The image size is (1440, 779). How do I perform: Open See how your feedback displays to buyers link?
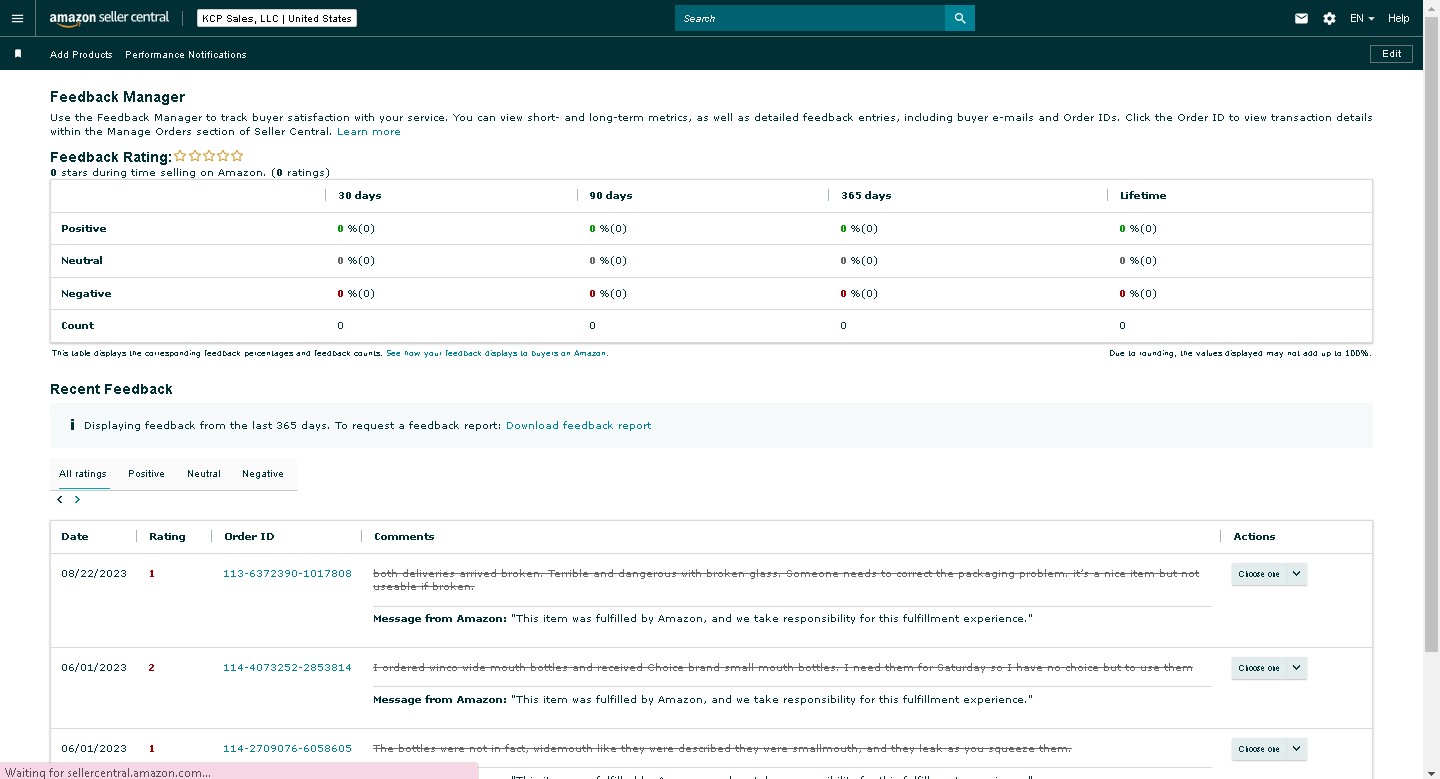[497, 353]
